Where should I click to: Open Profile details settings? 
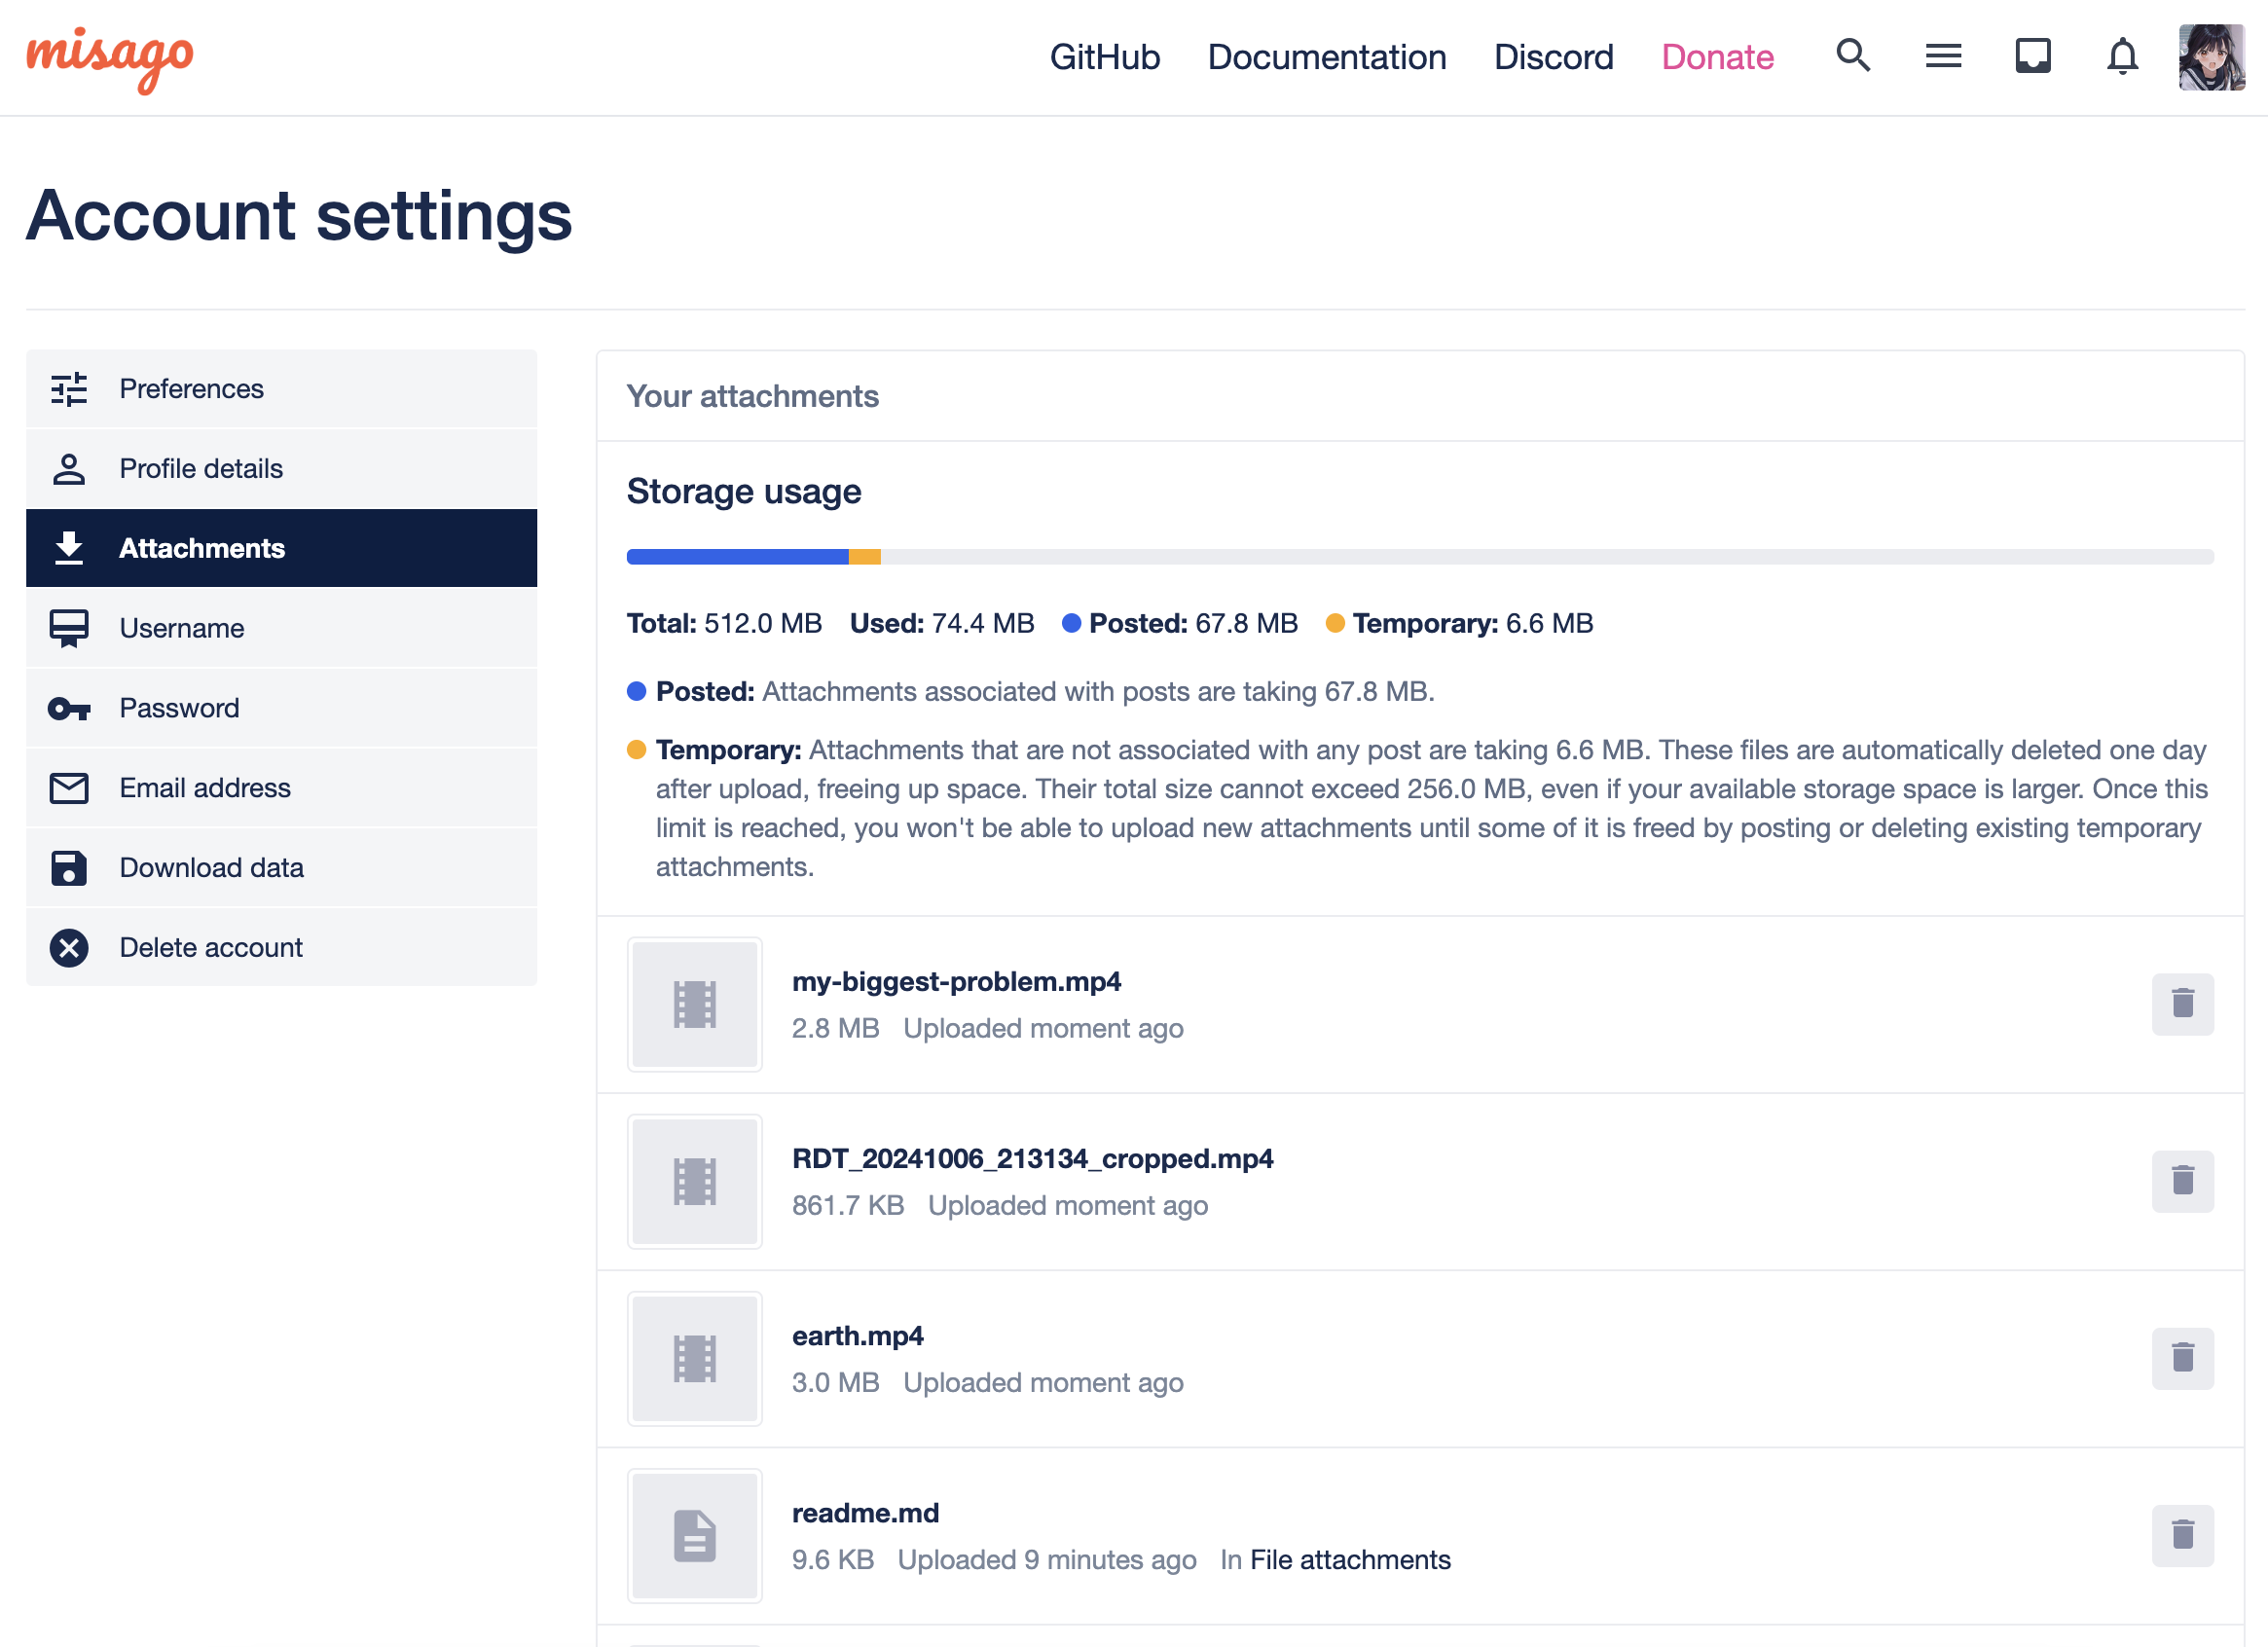(201, 468)
